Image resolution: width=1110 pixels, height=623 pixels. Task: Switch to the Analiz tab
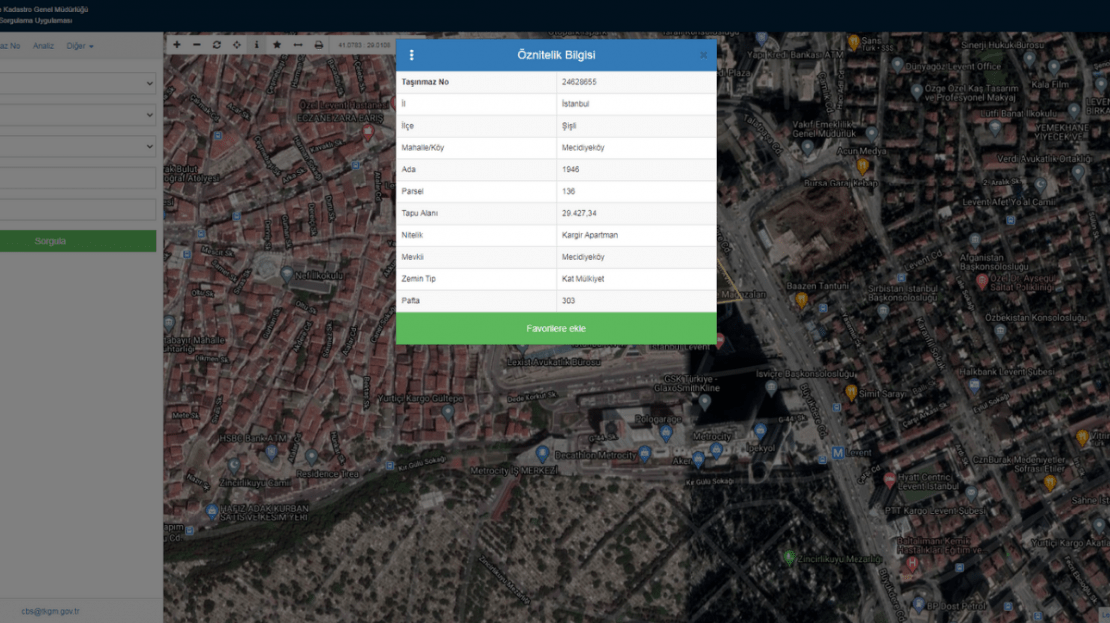(x=43, y=46)
